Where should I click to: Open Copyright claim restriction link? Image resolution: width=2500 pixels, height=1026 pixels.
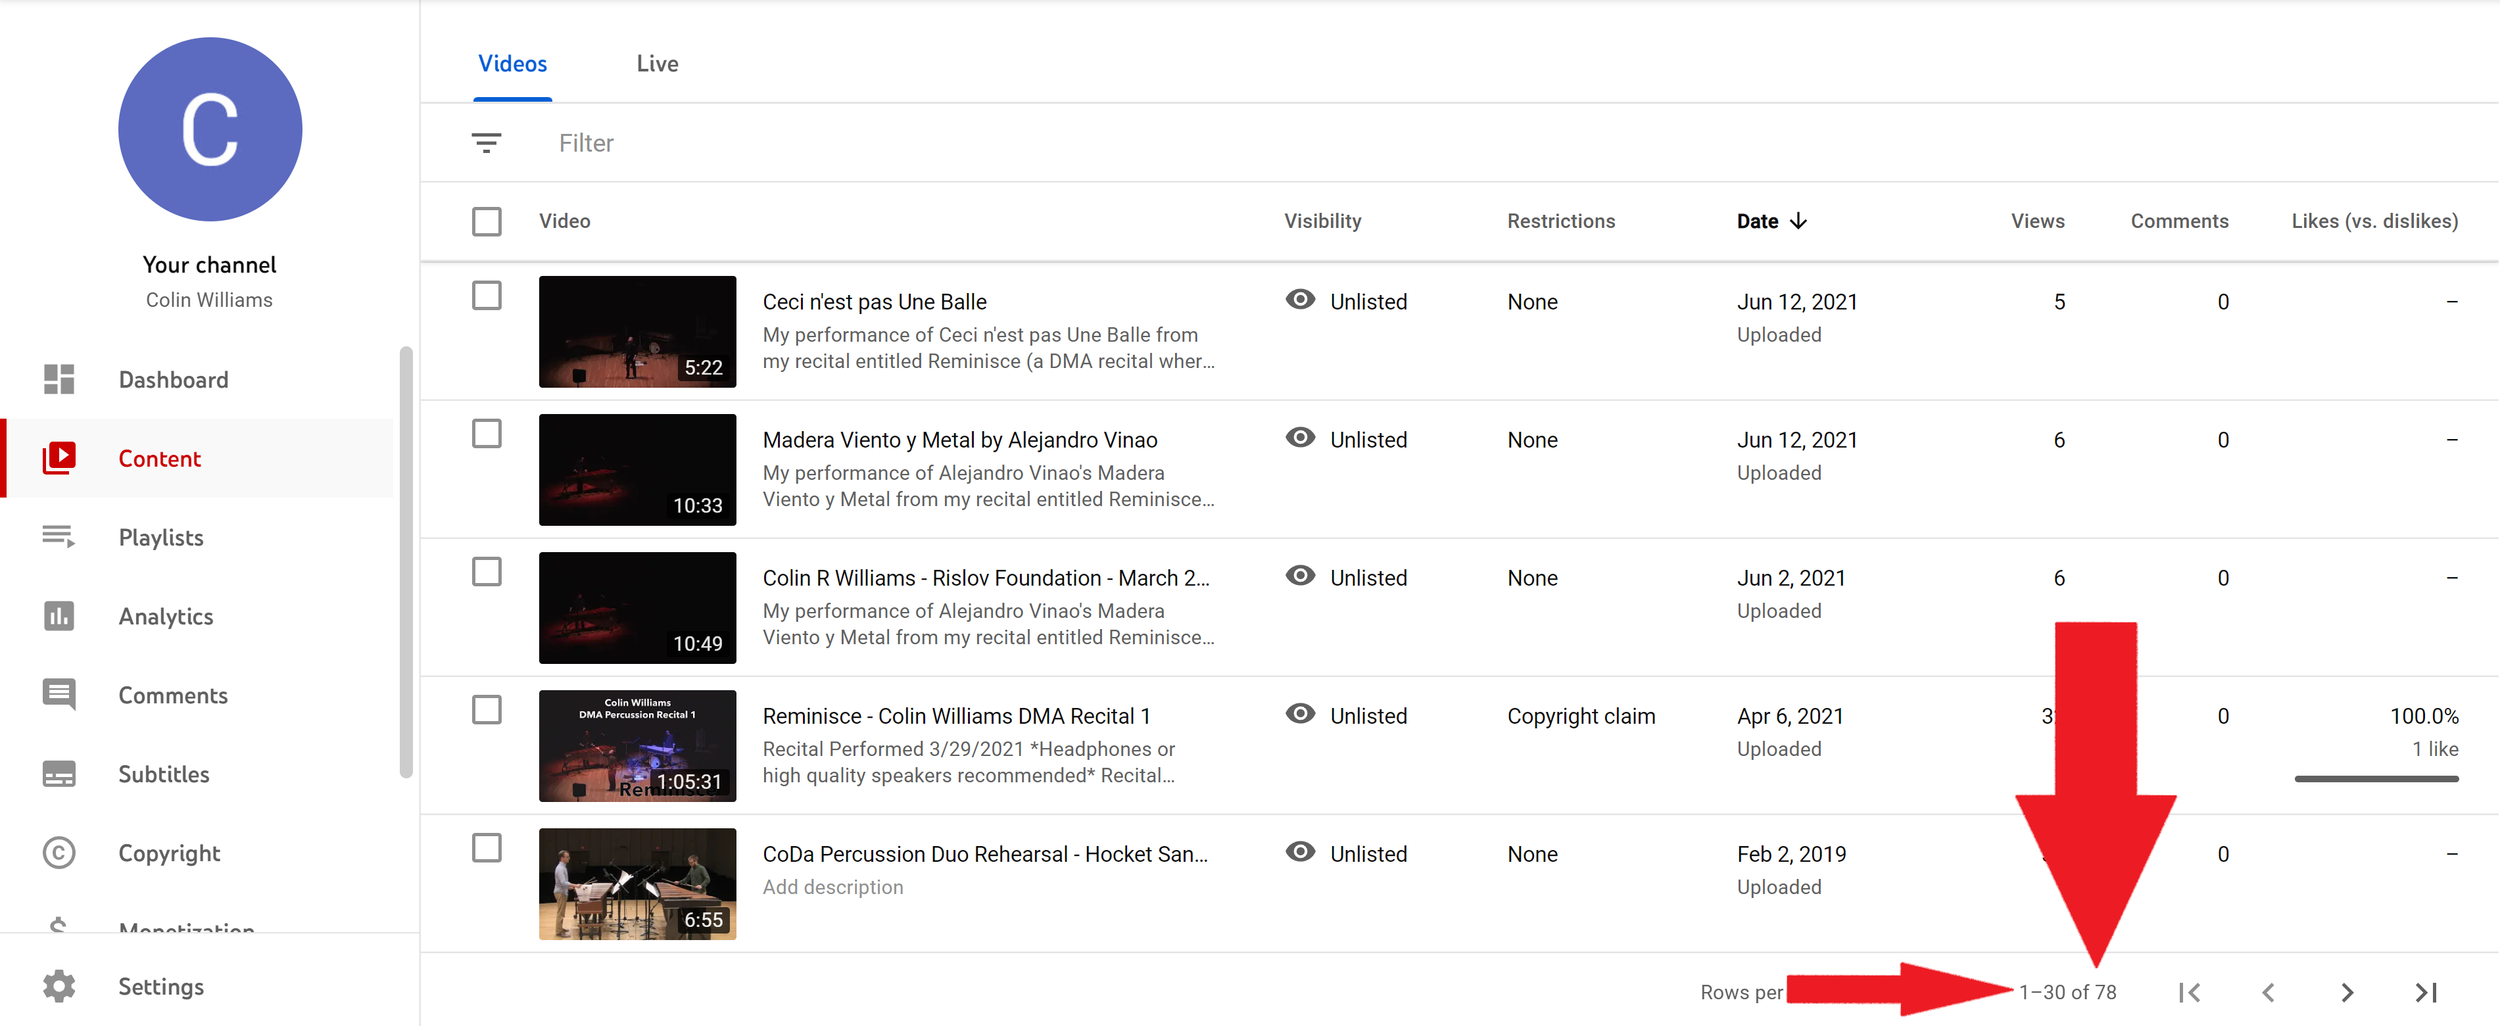(x=1581, y=716)
